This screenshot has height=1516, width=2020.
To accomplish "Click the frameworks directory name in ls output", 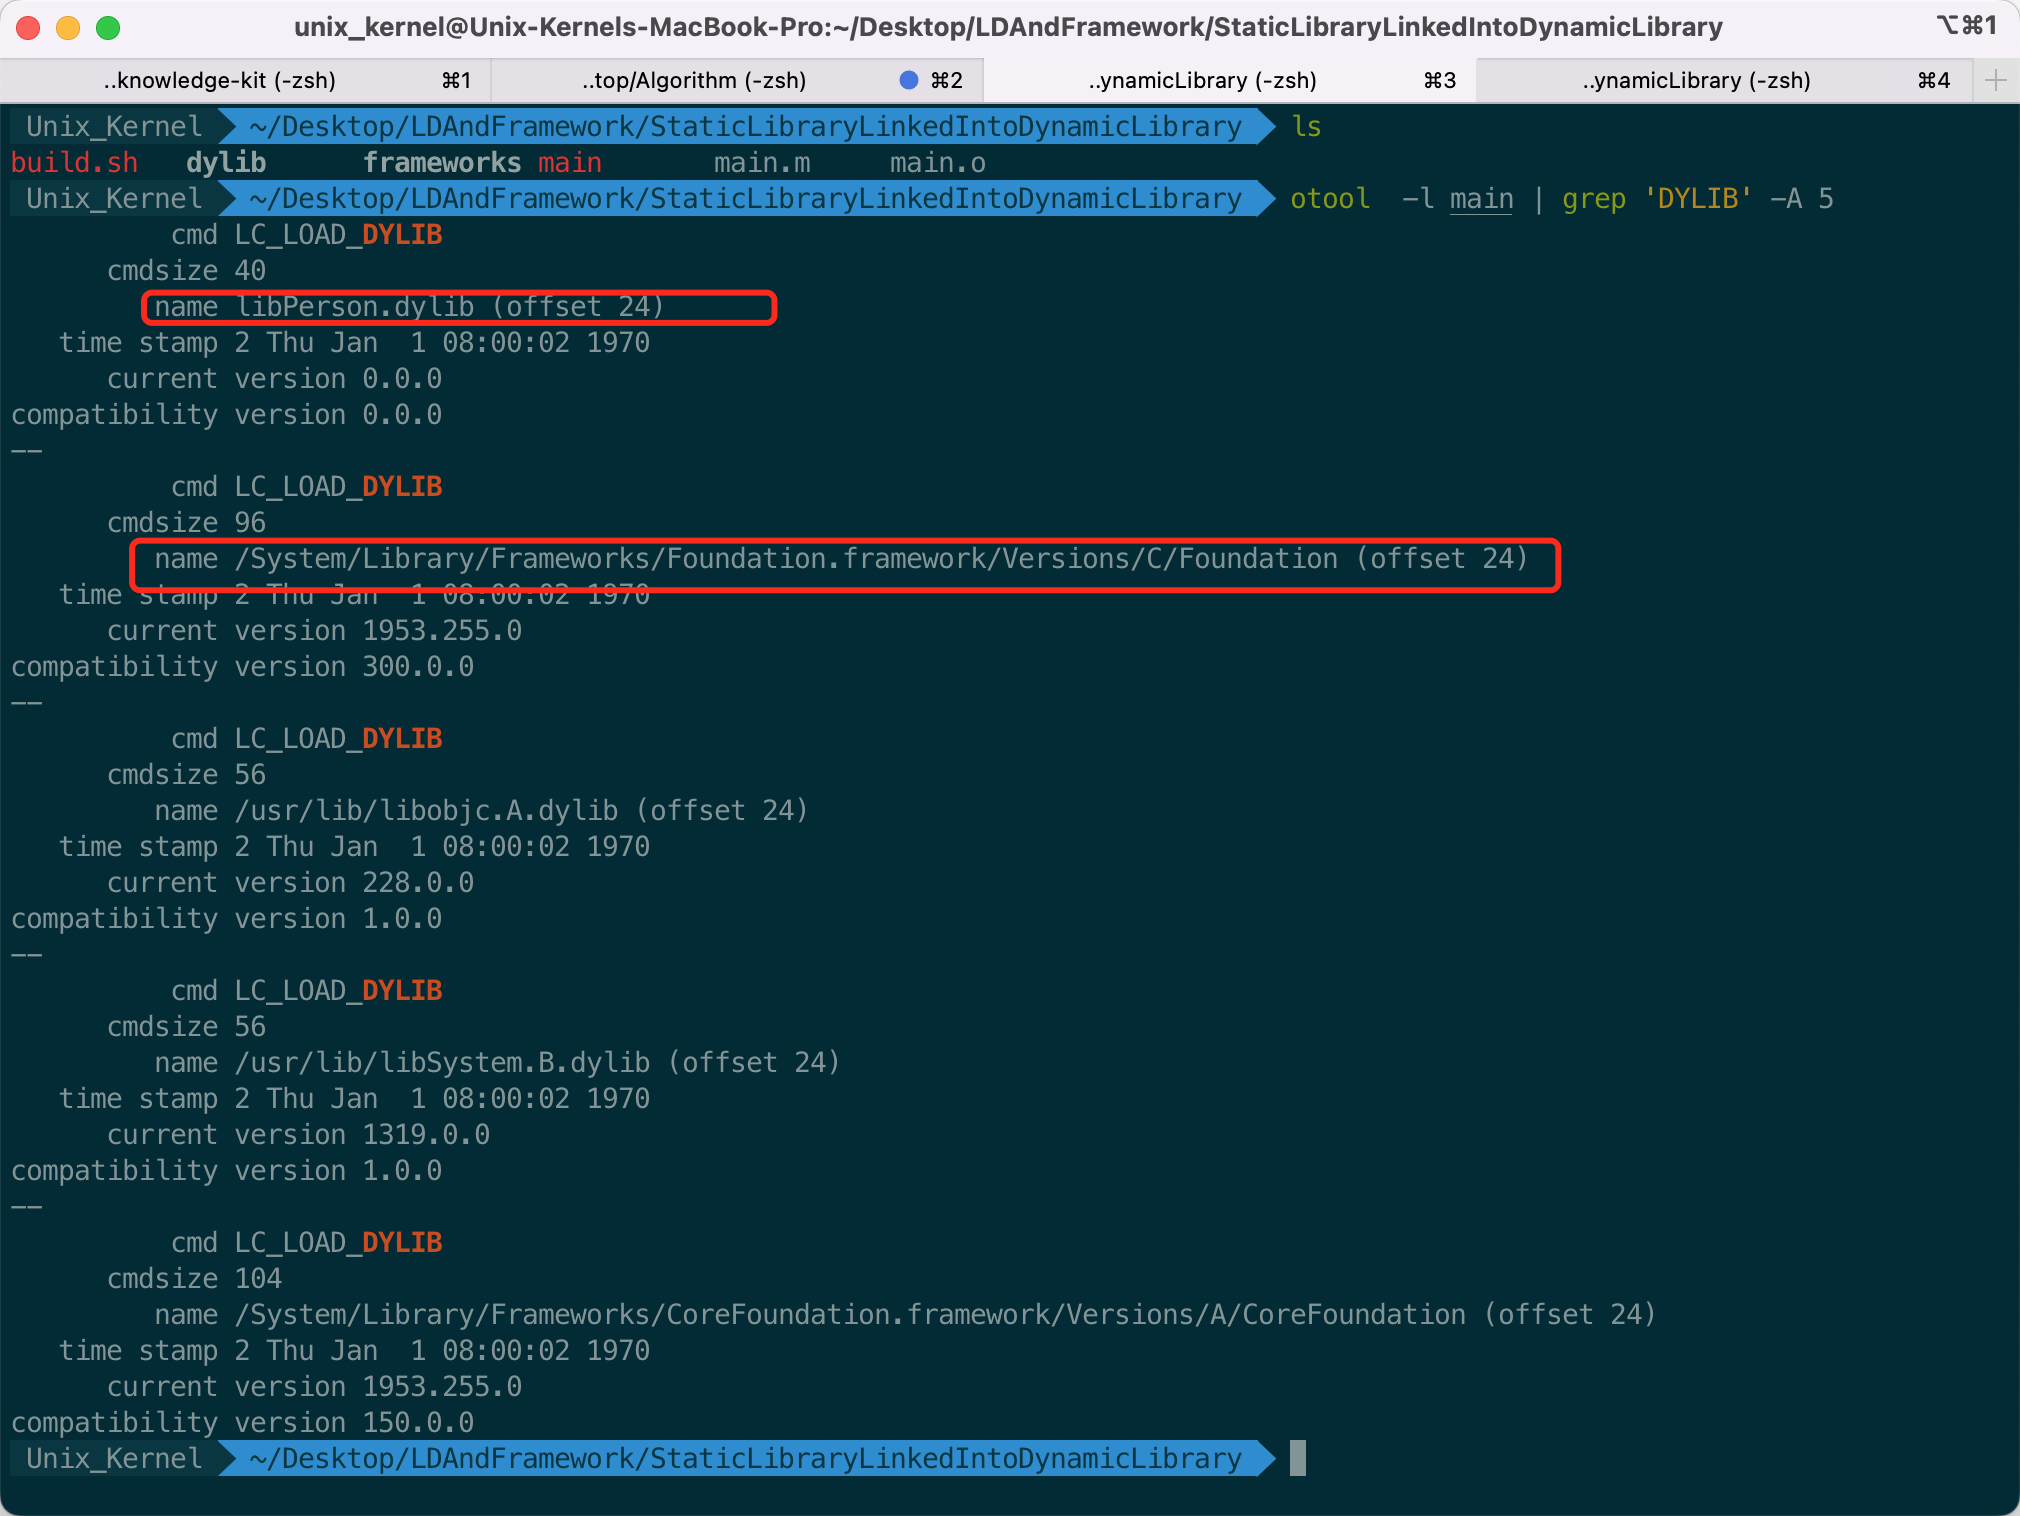I will pyautogui.click(x=442, y=163).
